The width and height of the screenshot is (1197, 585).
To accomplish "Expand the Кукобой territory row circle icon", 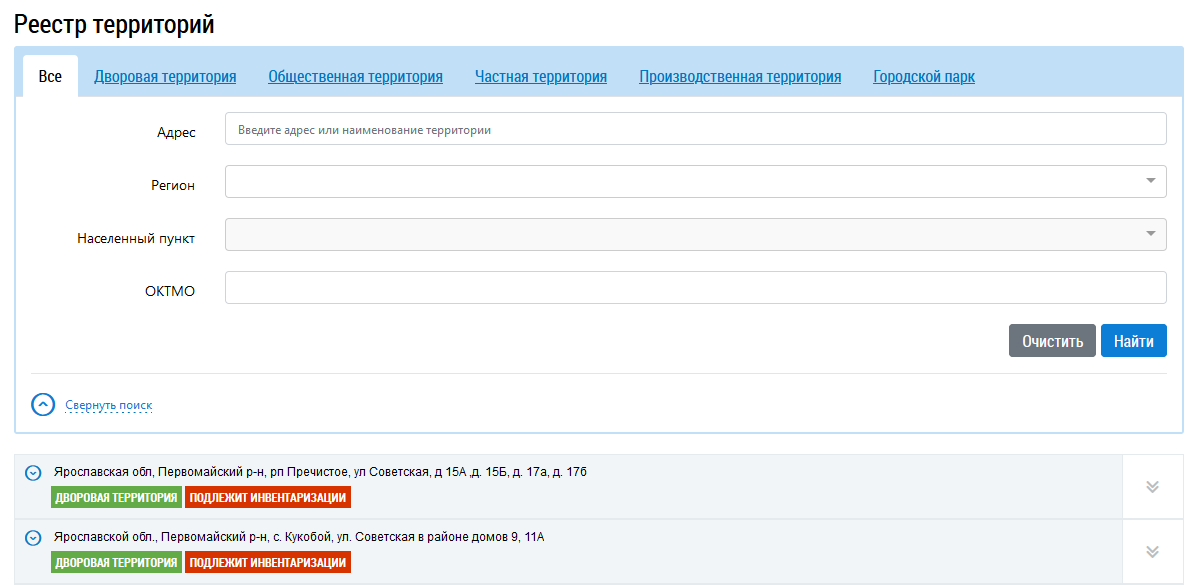I will coord(32,538).
